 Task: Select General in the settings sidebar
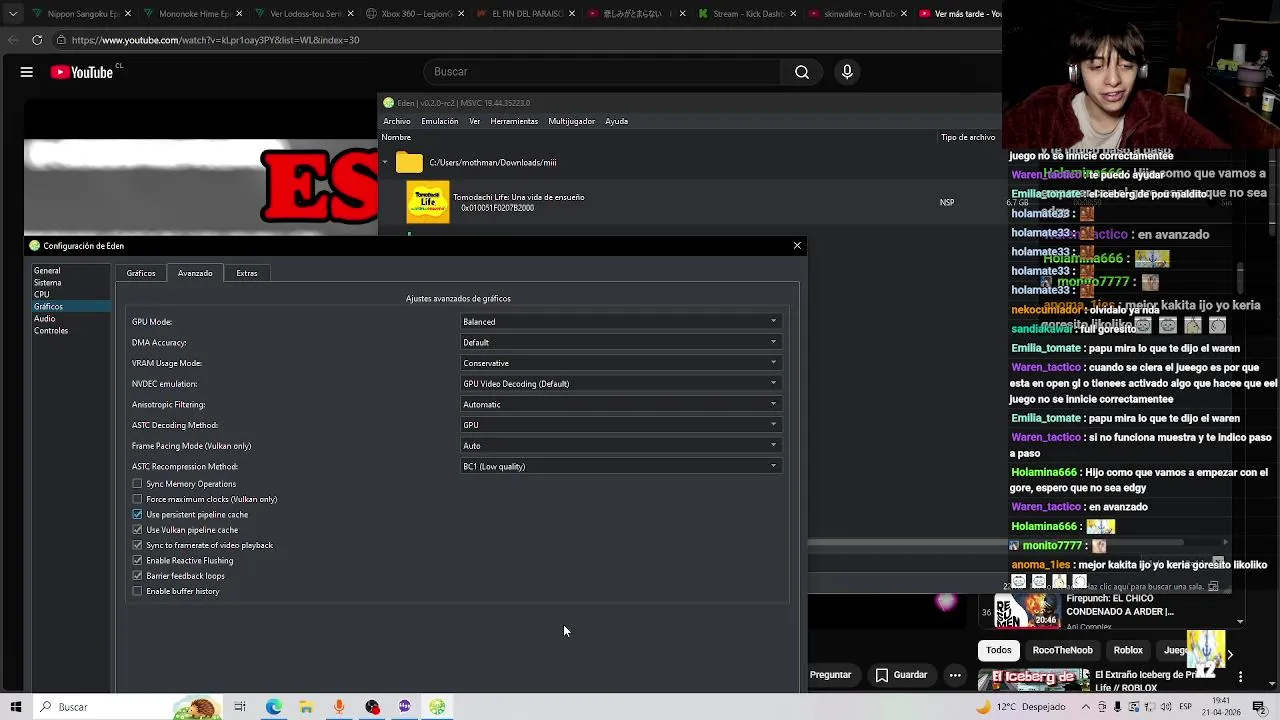point(69,271)
